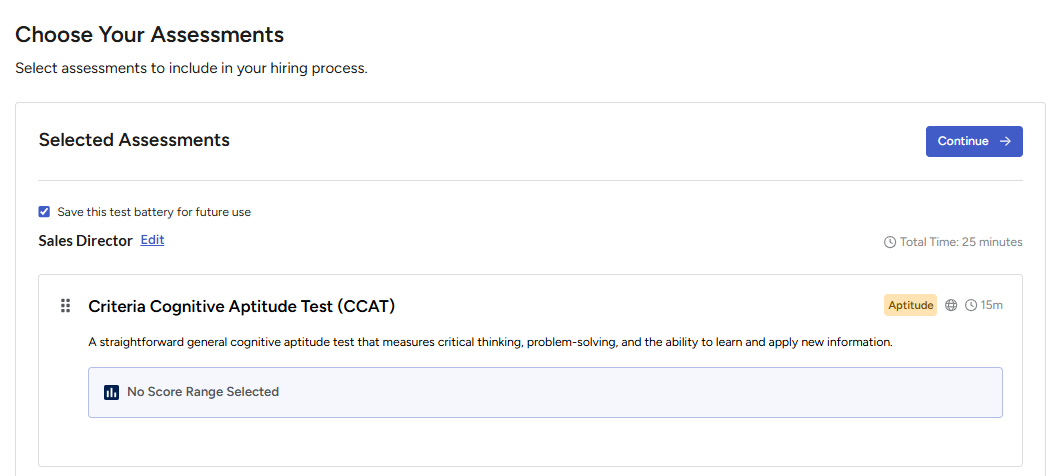Click the clock icon beside 15m
The image size is (1056, 476).
(x=970, y=305)
